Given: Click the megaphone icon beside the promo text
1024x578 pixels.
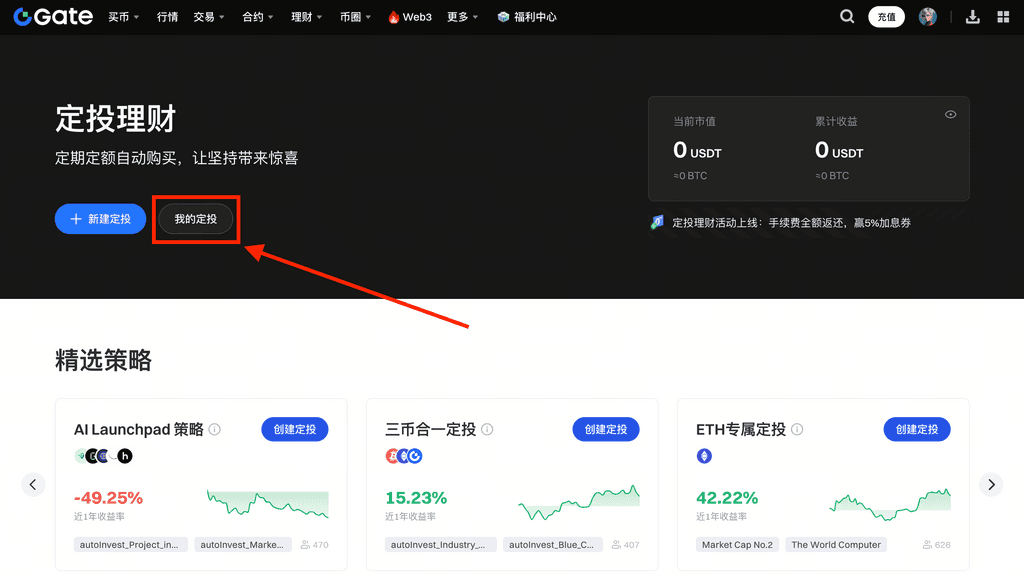Looking at the screenshot, I should click(657, 222).
